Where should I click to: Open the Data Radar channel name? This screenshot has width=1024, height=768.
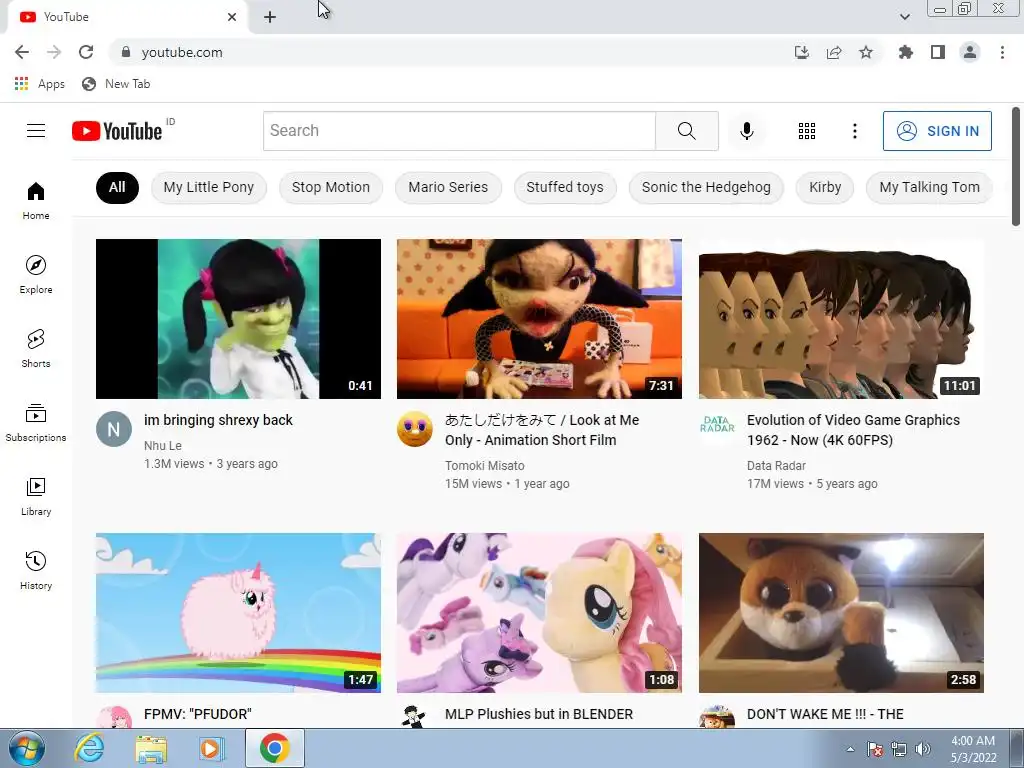pos(776,466)
